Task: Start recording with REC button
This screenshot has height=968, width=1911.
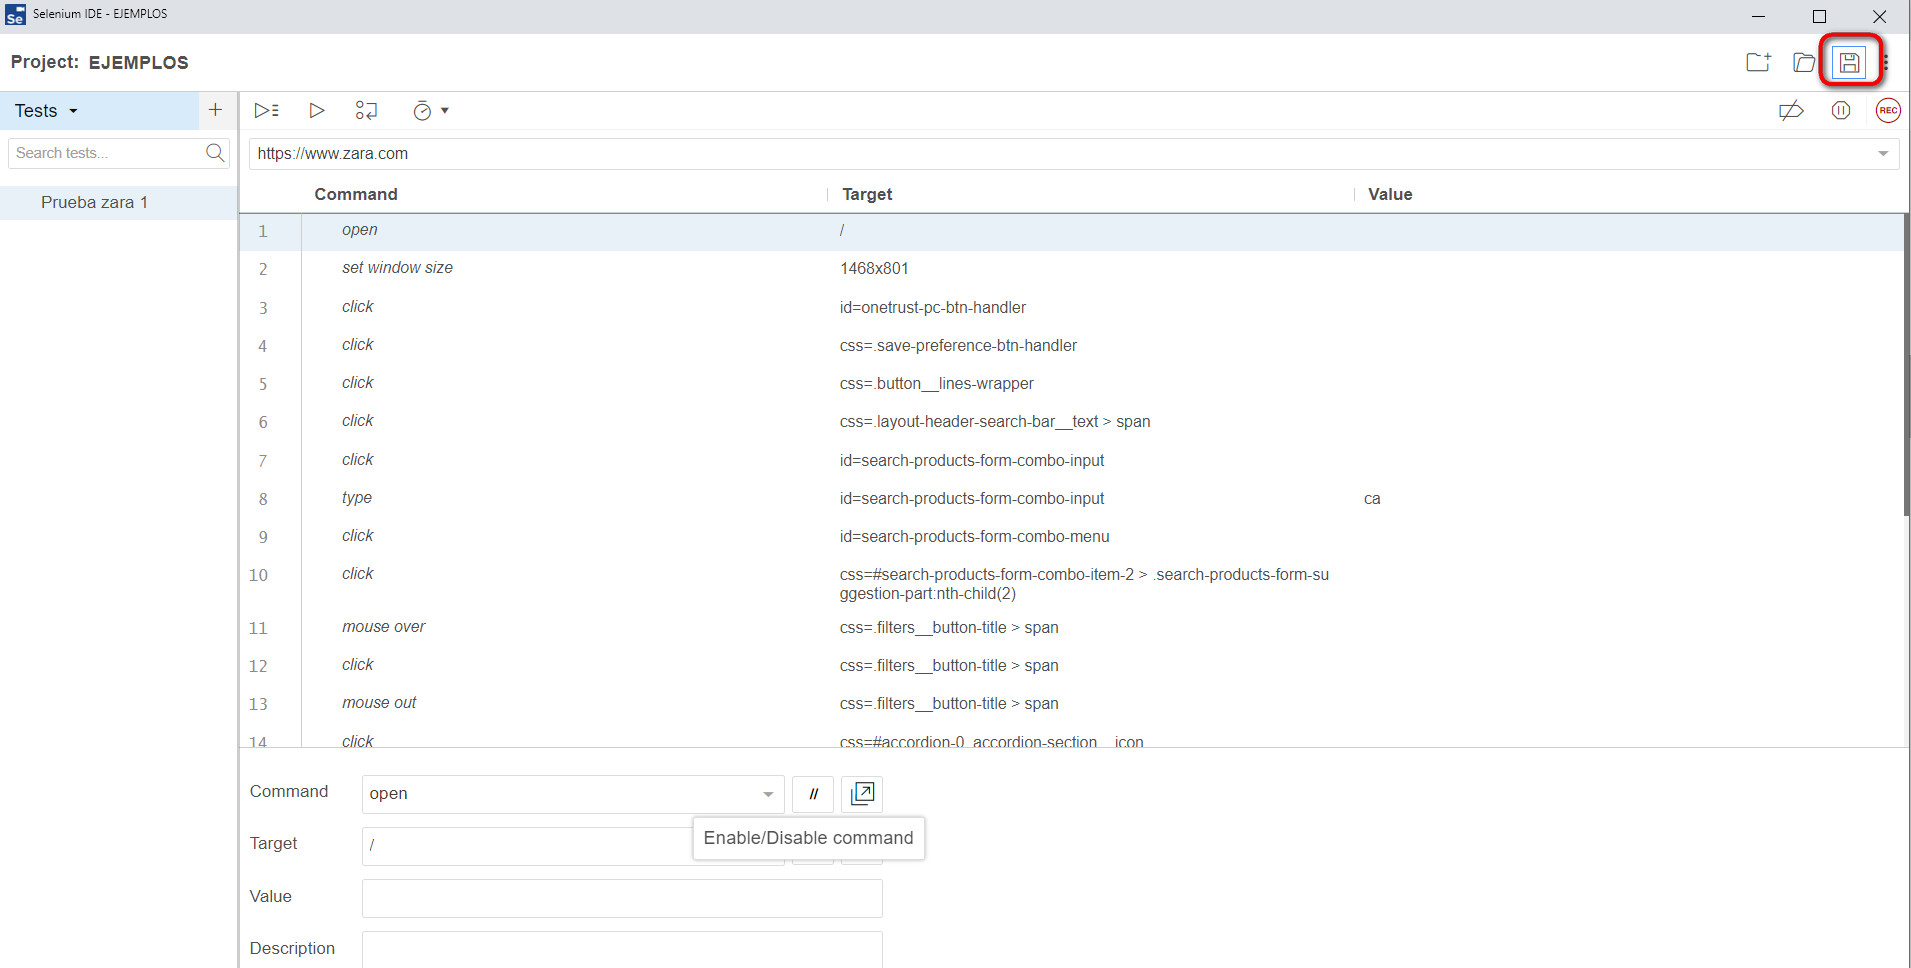Action: pos(1887,111)
